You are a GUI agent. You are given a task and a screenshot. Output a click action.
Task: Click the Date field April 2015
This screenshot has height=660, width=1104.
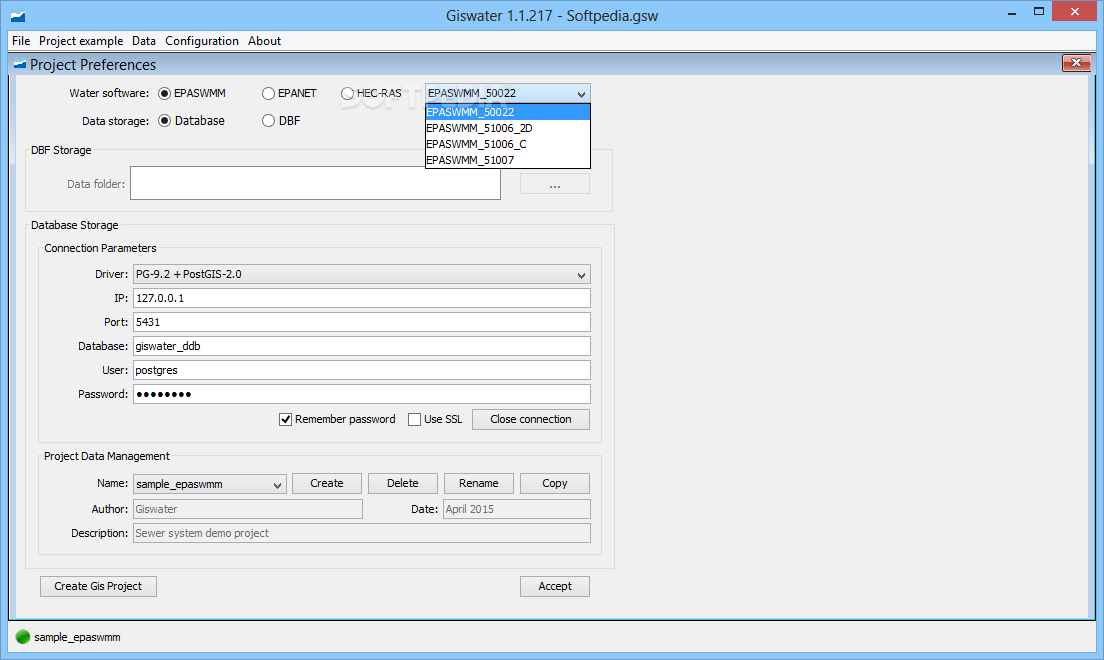coord(517,509)
